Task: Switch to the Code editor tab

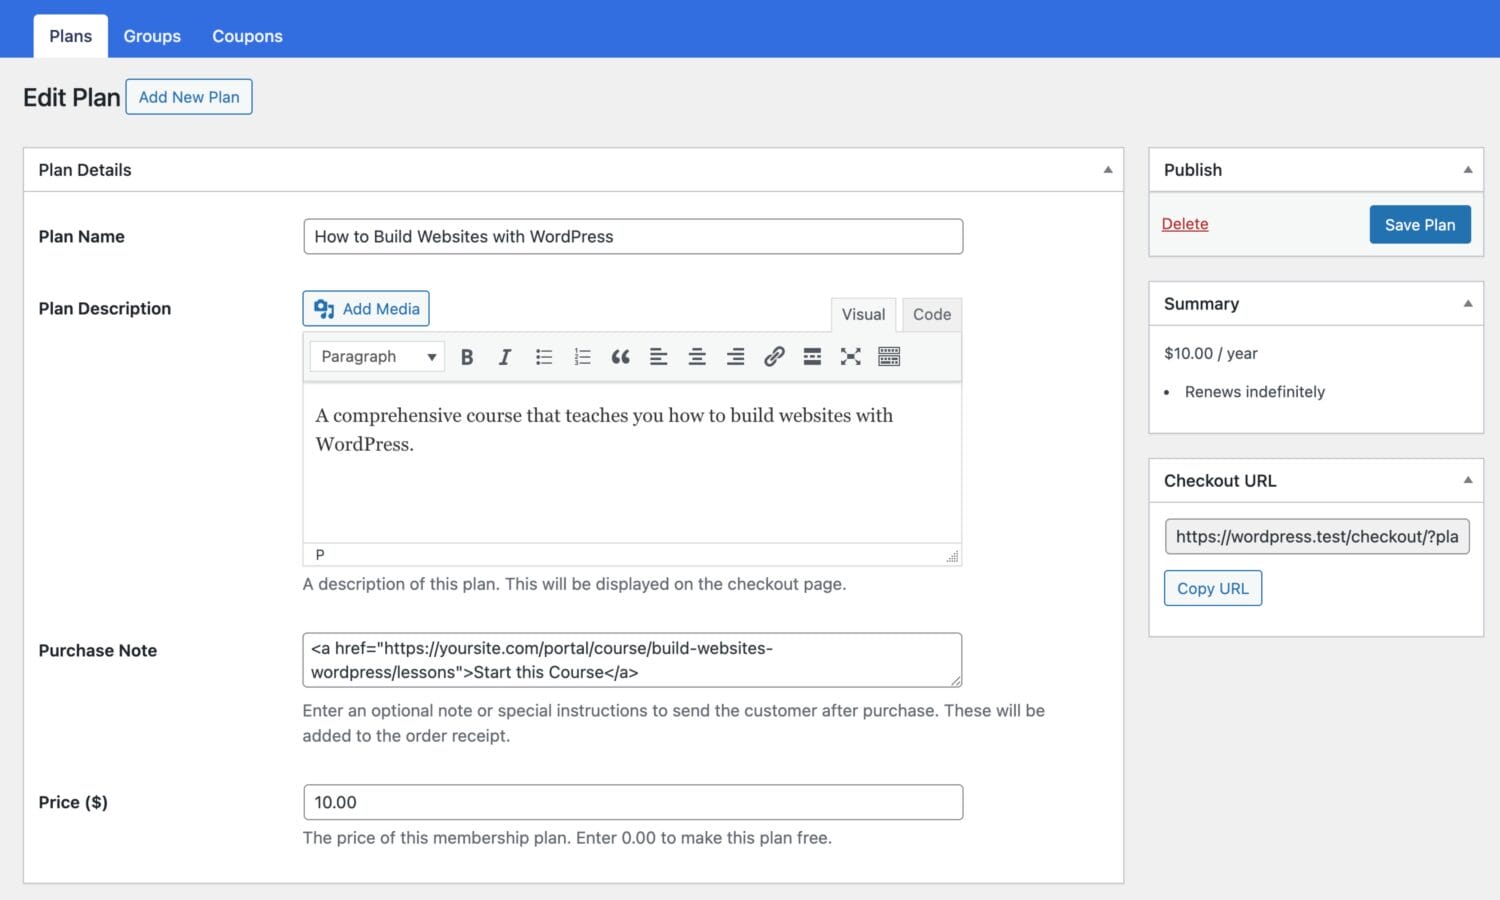Action: [x=932, y=314]
